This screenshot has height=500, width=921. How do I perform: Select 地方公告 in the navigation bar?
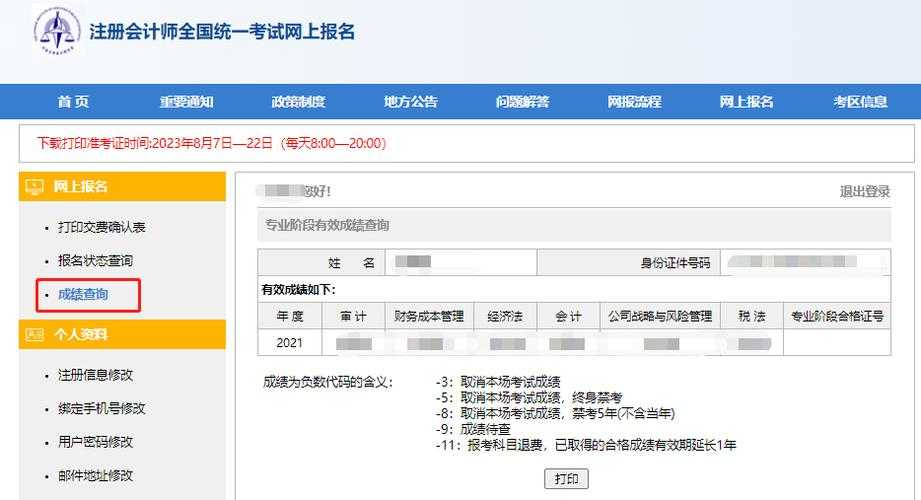pyautogui.click(x=411, y=102)
